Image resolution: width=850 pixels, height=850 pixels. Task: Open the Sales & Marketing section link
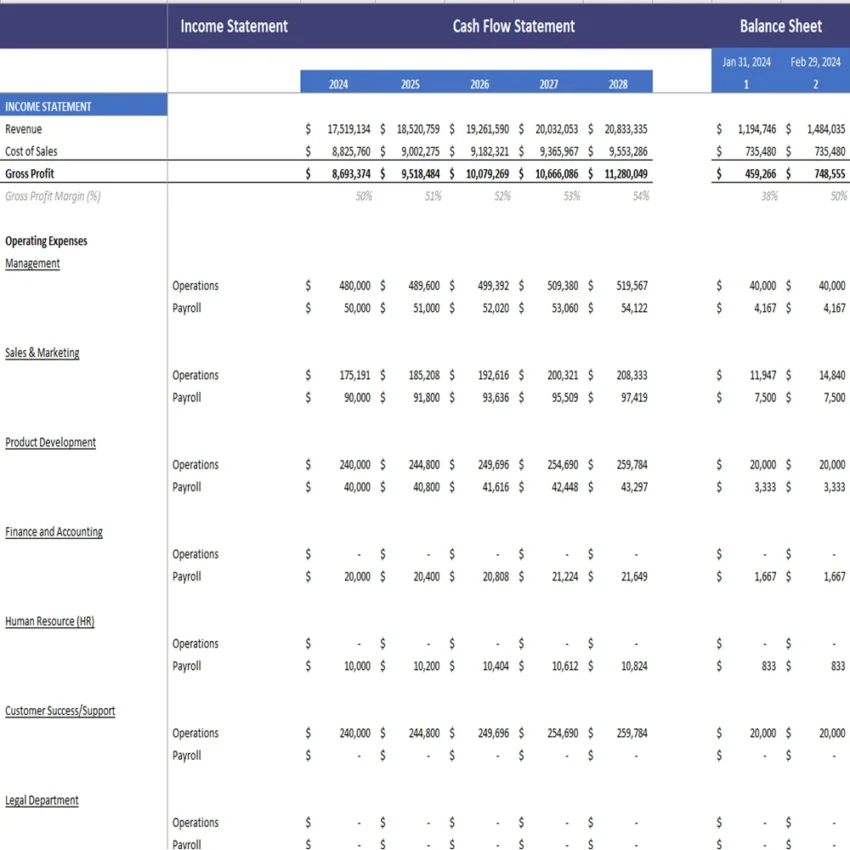42,352
